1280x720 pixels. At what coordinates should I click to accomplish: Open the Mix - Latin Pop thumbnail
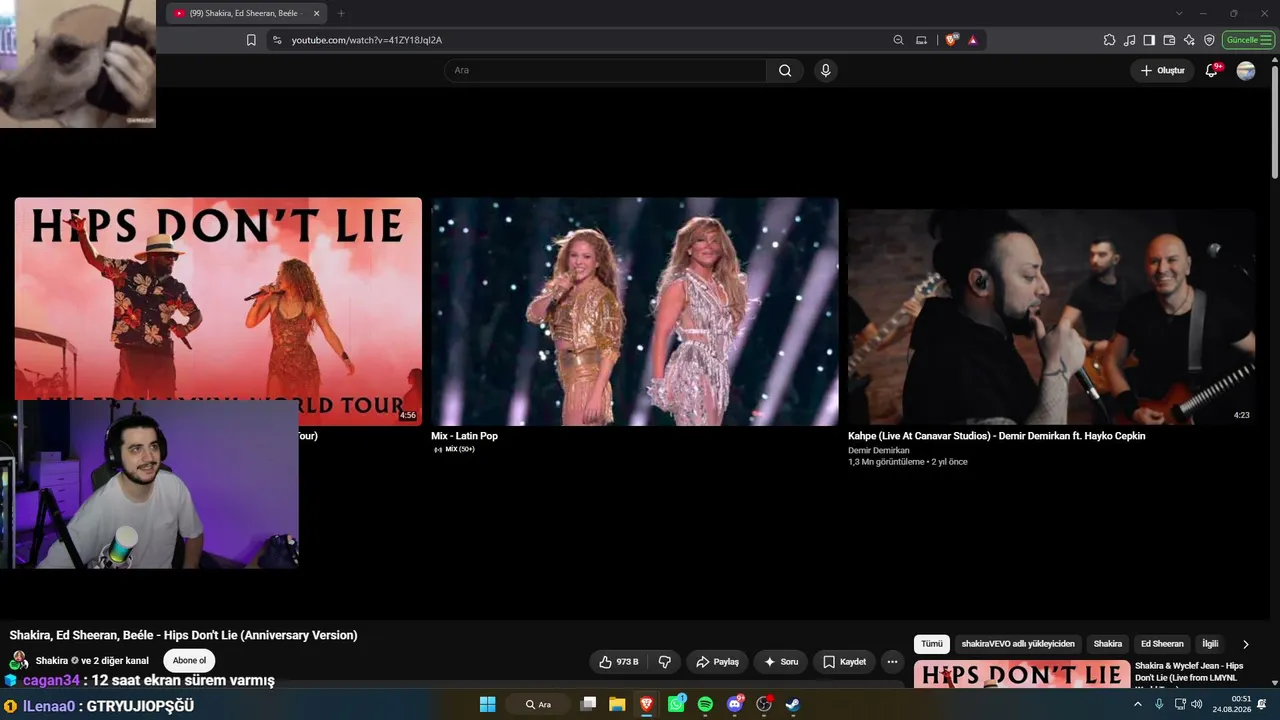click(x=635, y=311)
